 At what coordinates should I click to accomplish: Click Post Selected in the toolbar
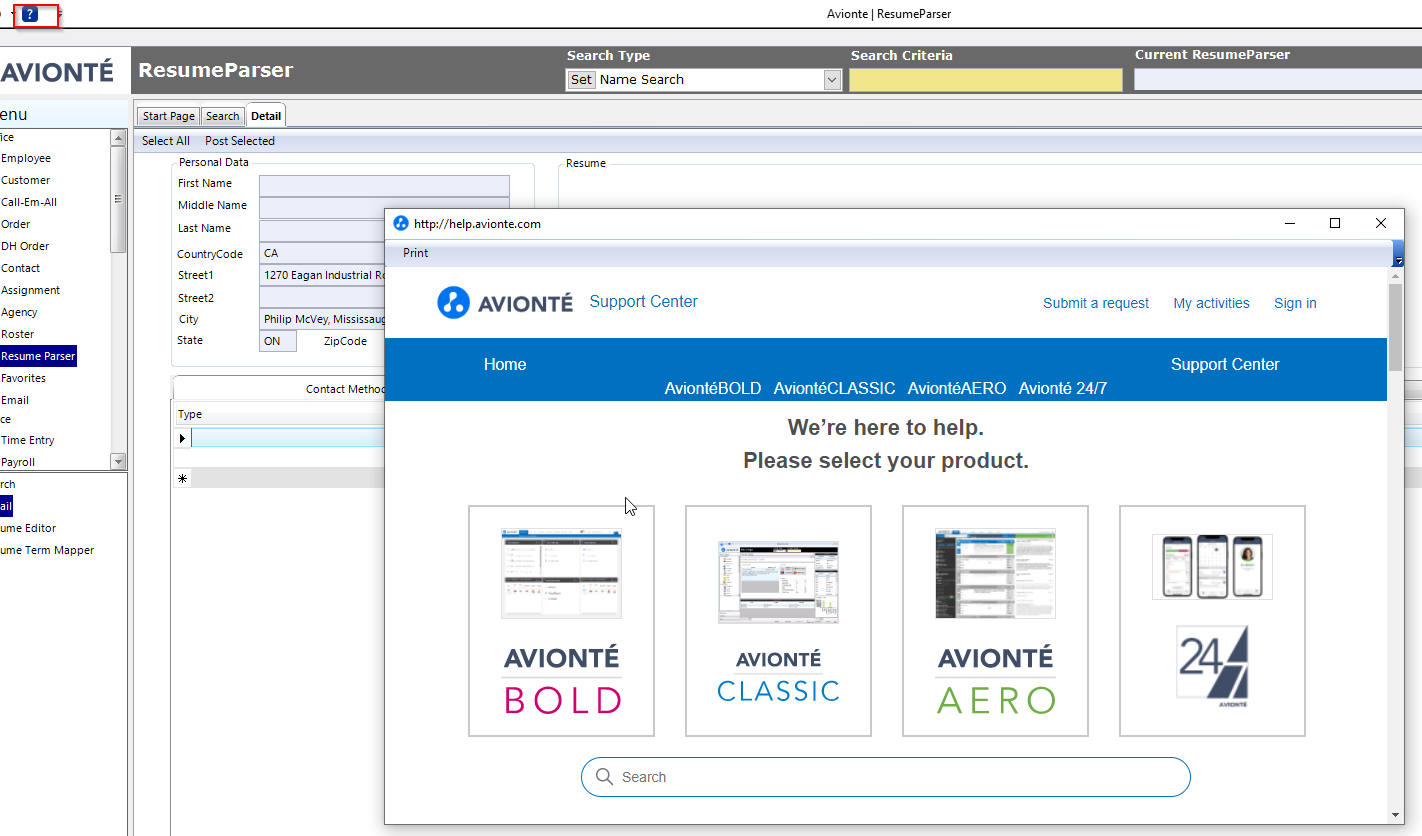click(x=240, y=141)
